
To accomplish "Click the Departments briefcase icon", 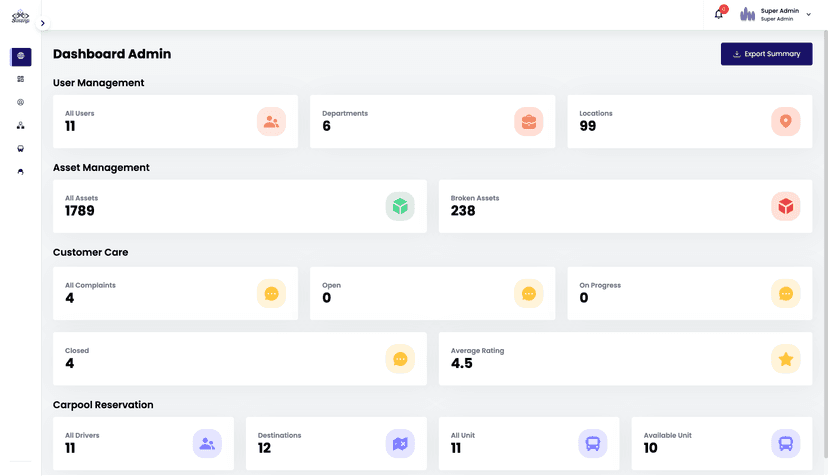I will pos(529,122).
